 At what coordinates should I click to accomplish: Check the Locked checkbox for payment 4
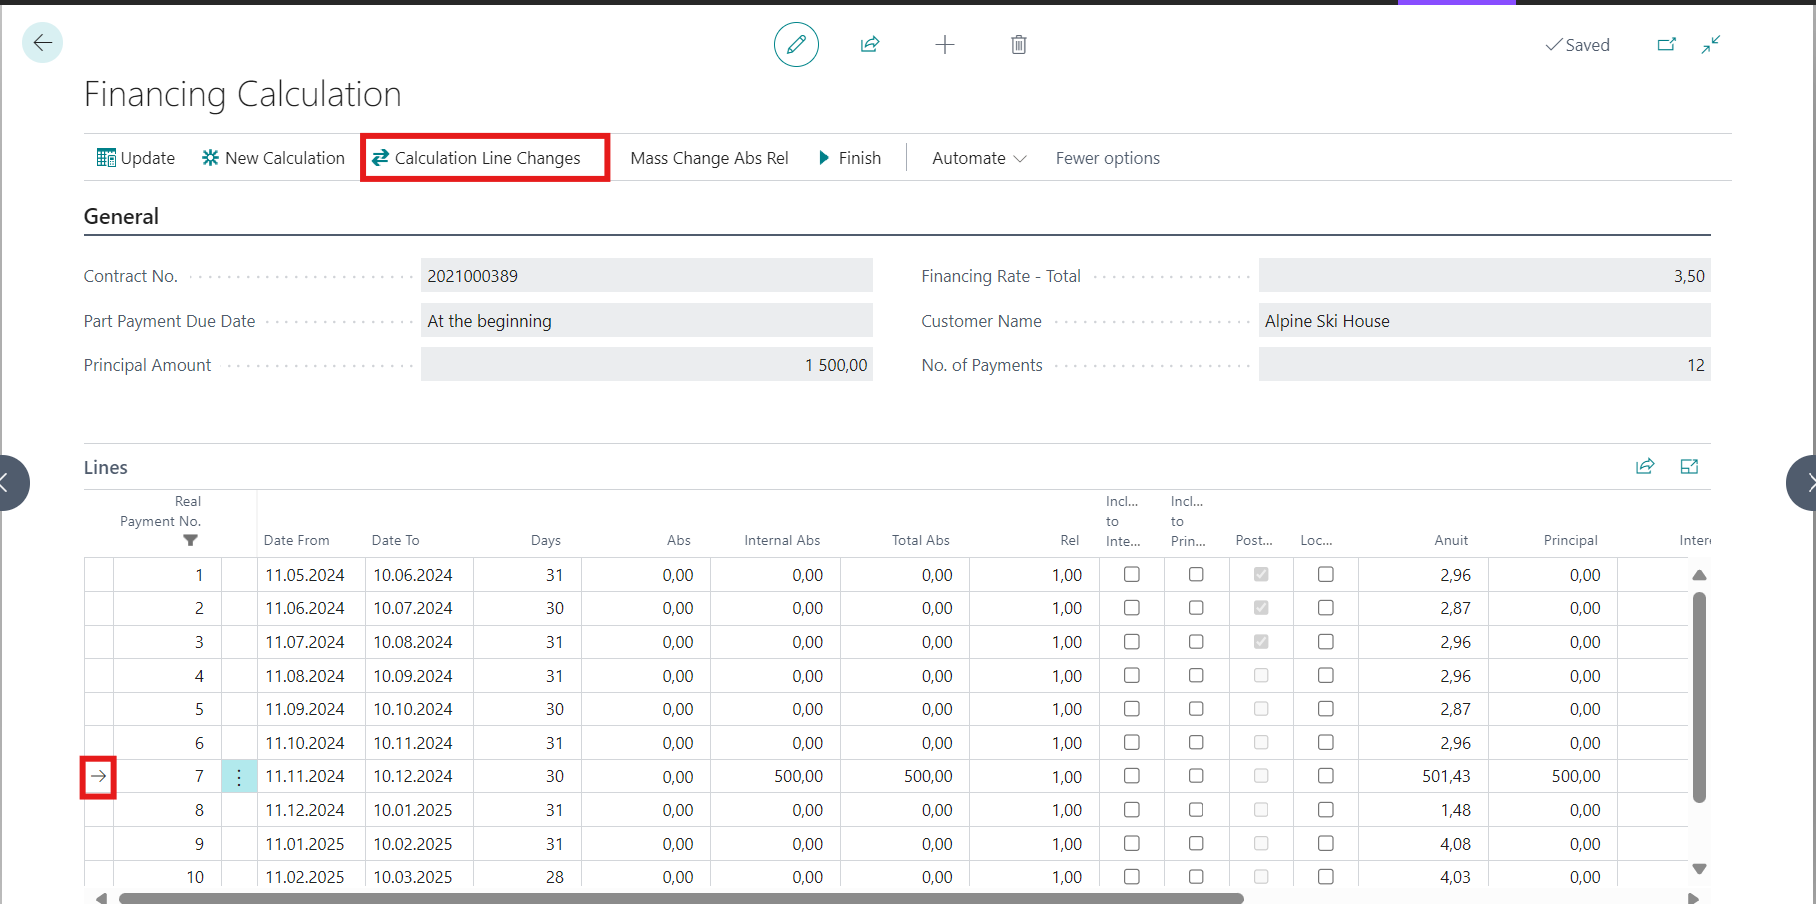point(1326,676)
